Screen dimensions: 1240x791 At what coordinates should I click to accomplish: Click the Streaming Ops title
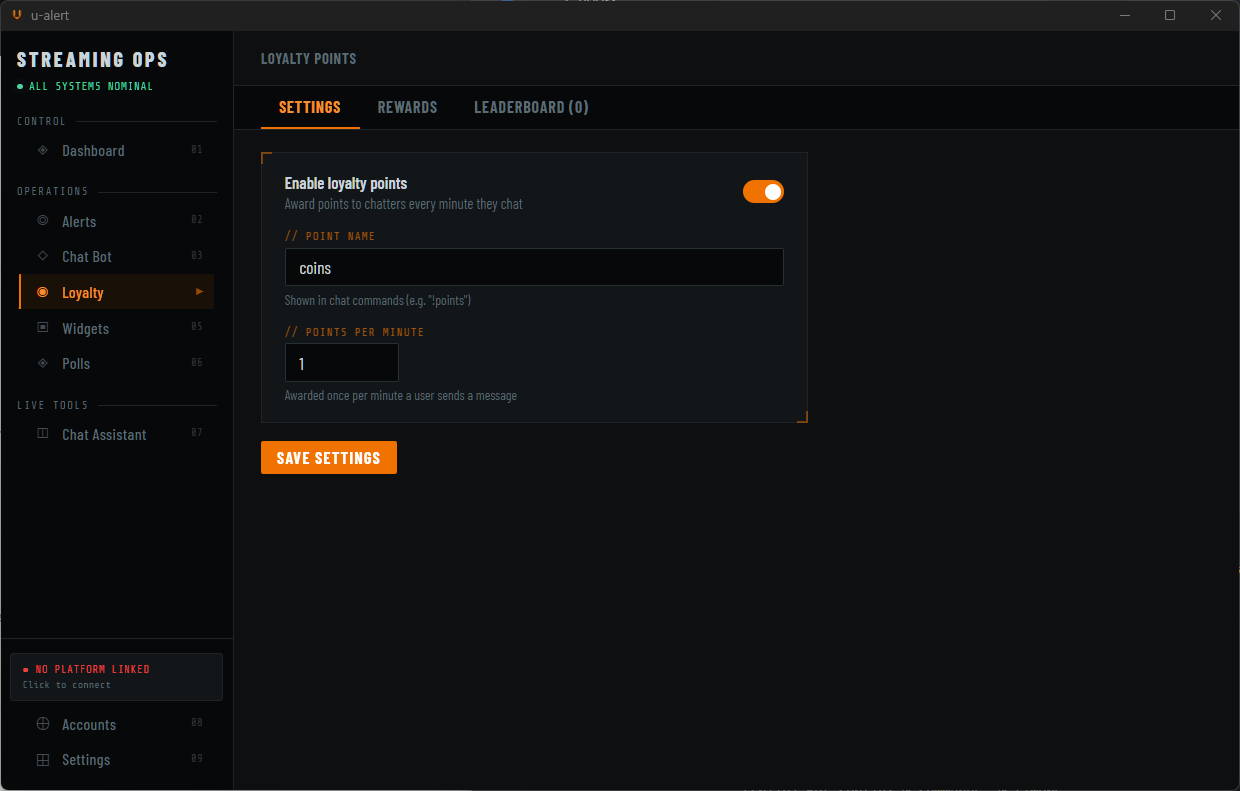93,59
